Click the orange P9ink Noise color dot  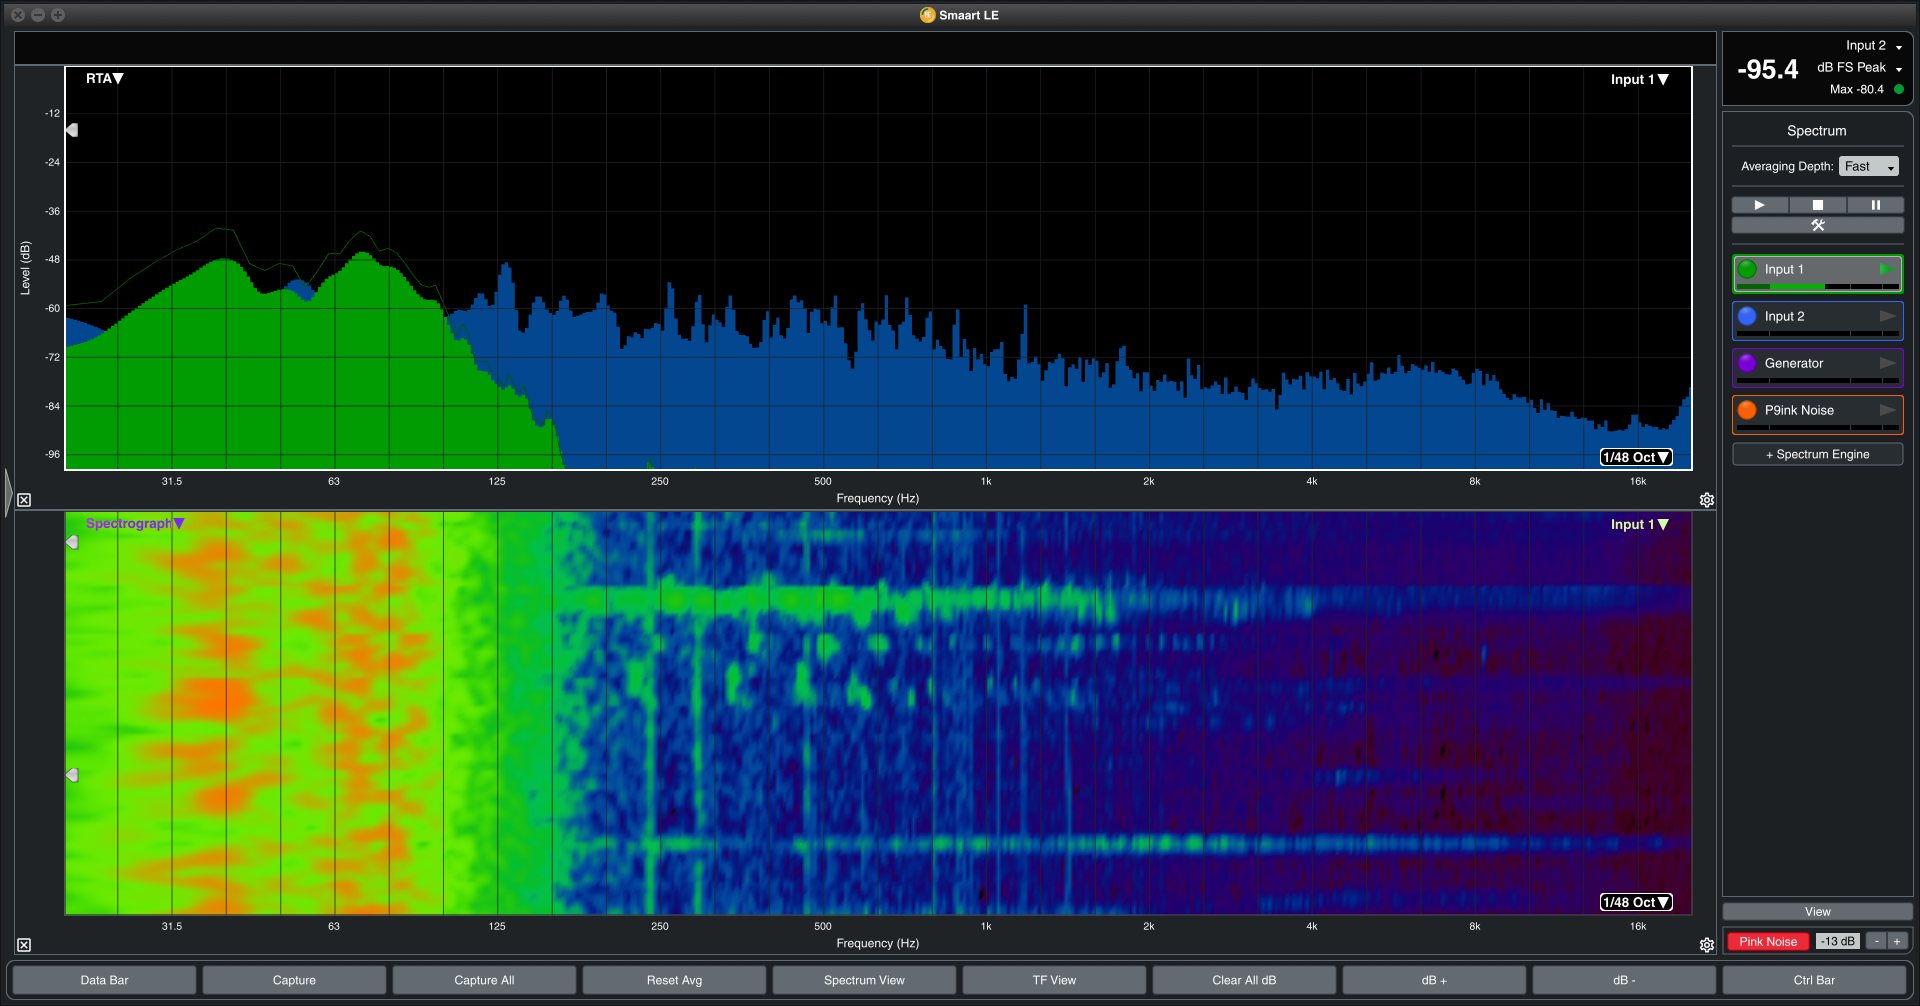pyautogui.click(x=1747, y=410)
